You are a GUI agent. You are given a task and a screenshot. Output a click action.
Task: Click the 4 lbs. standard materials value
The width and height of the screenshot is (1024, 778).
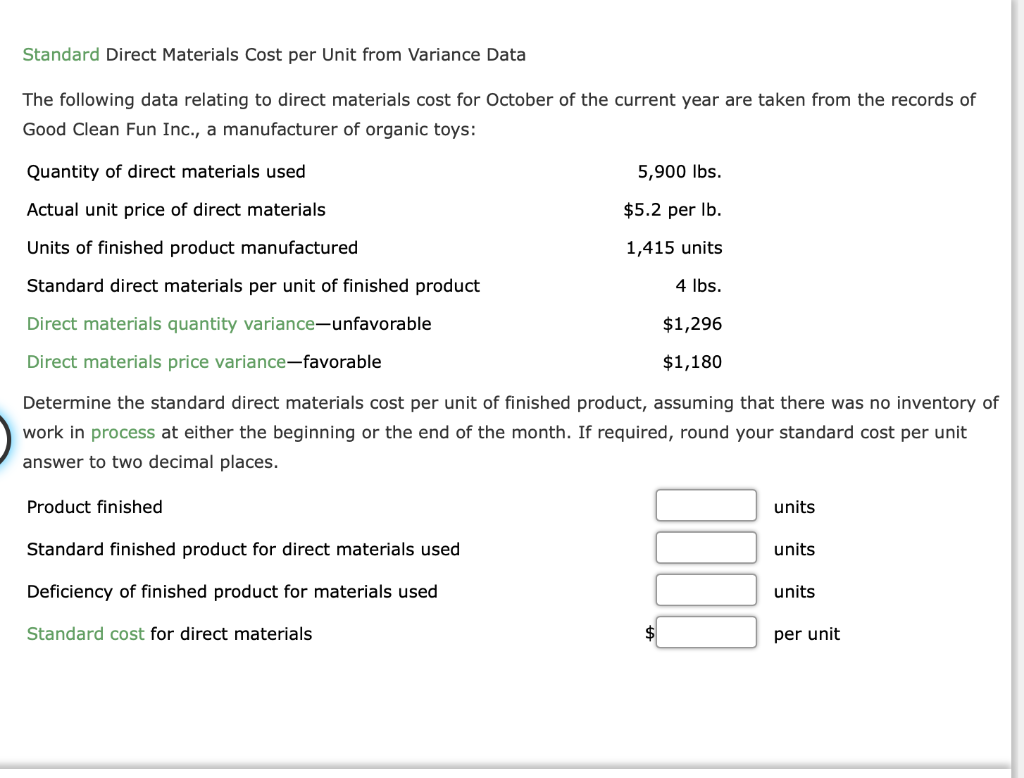(700, 285)
